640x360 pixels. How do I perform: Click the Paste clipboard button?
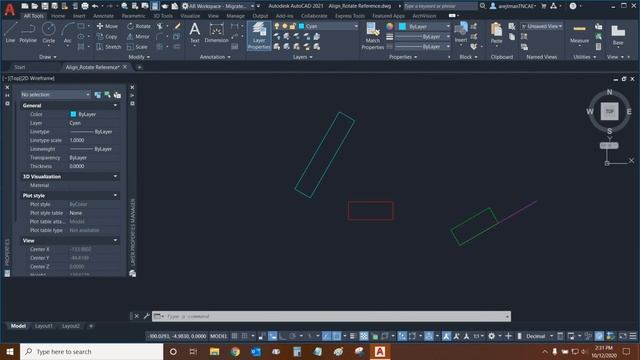[x=496, y=33]
